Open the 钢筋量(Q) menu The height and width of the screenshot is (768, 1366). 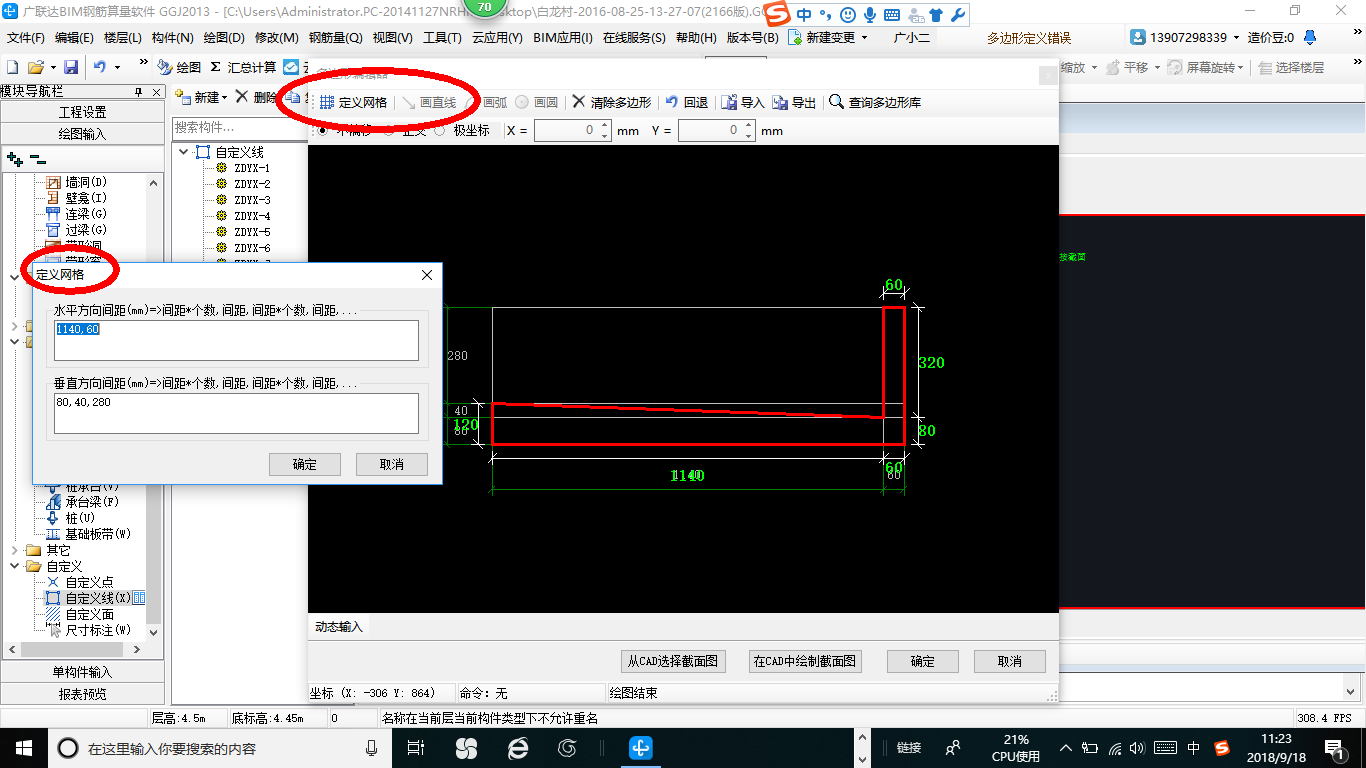335,38
